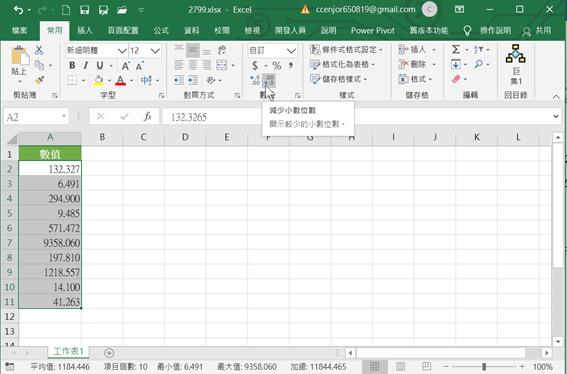Image resolution: width=567 pixels, height=374 pixels.
Task: Open the font name dropdown 新細明體
Action: [122, 51]
